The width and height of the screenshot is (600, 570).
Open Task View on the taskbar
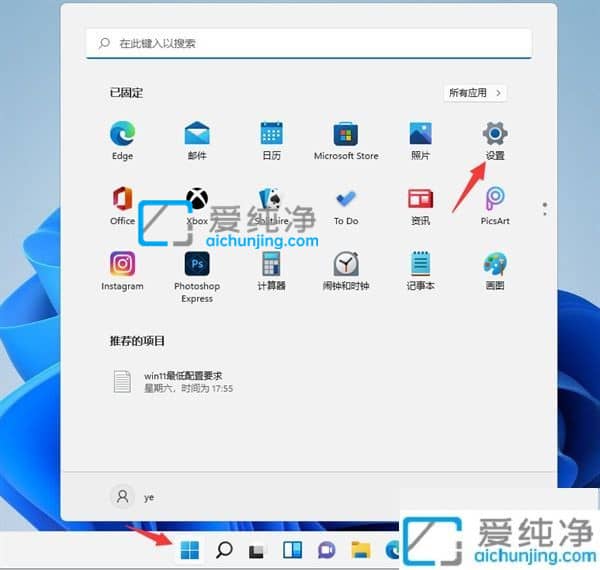pyautogui.click(x=256, y=551)
